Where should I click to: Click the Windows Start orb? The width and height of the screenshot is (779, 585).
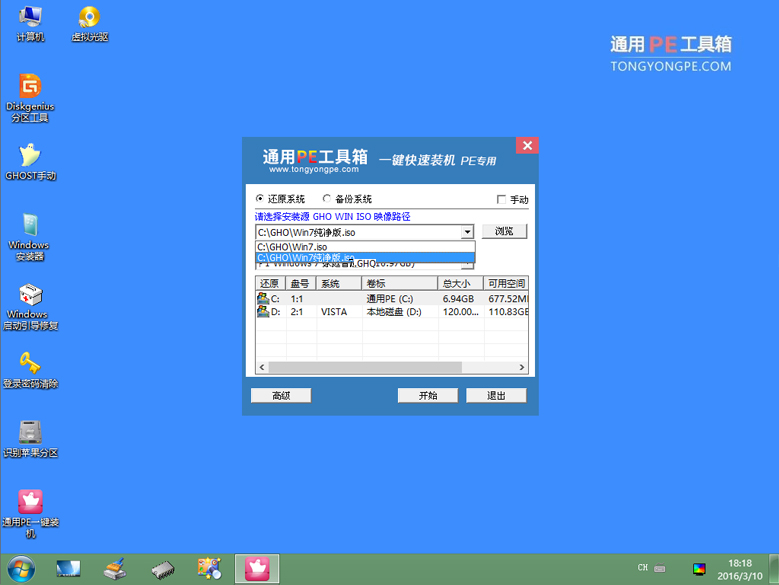pyautogui.click(x=20, y=569)
